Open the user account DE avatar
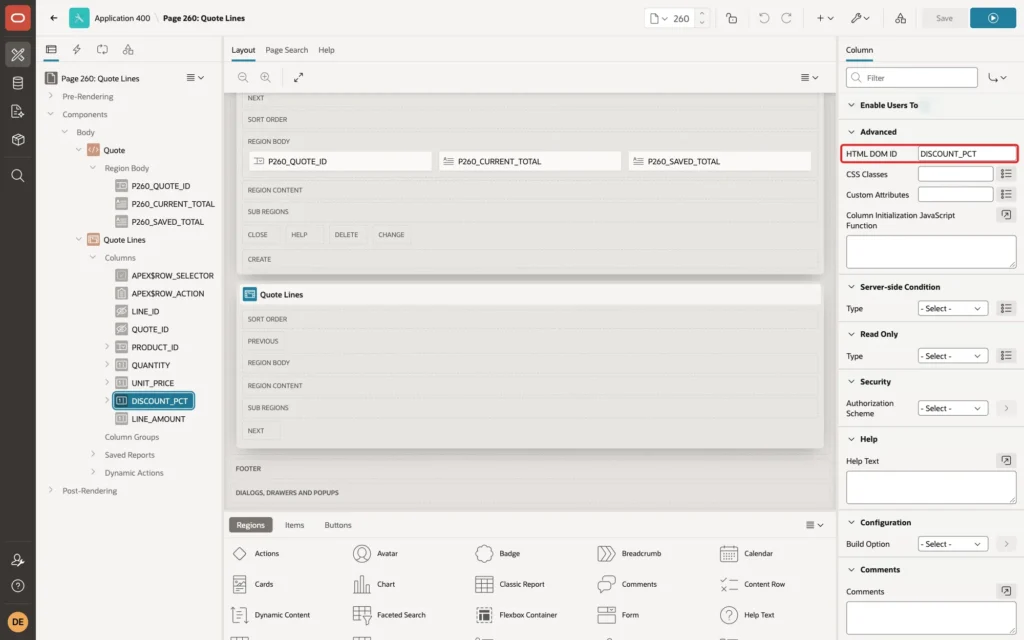 pyautogui.click(x=18, y=622)
